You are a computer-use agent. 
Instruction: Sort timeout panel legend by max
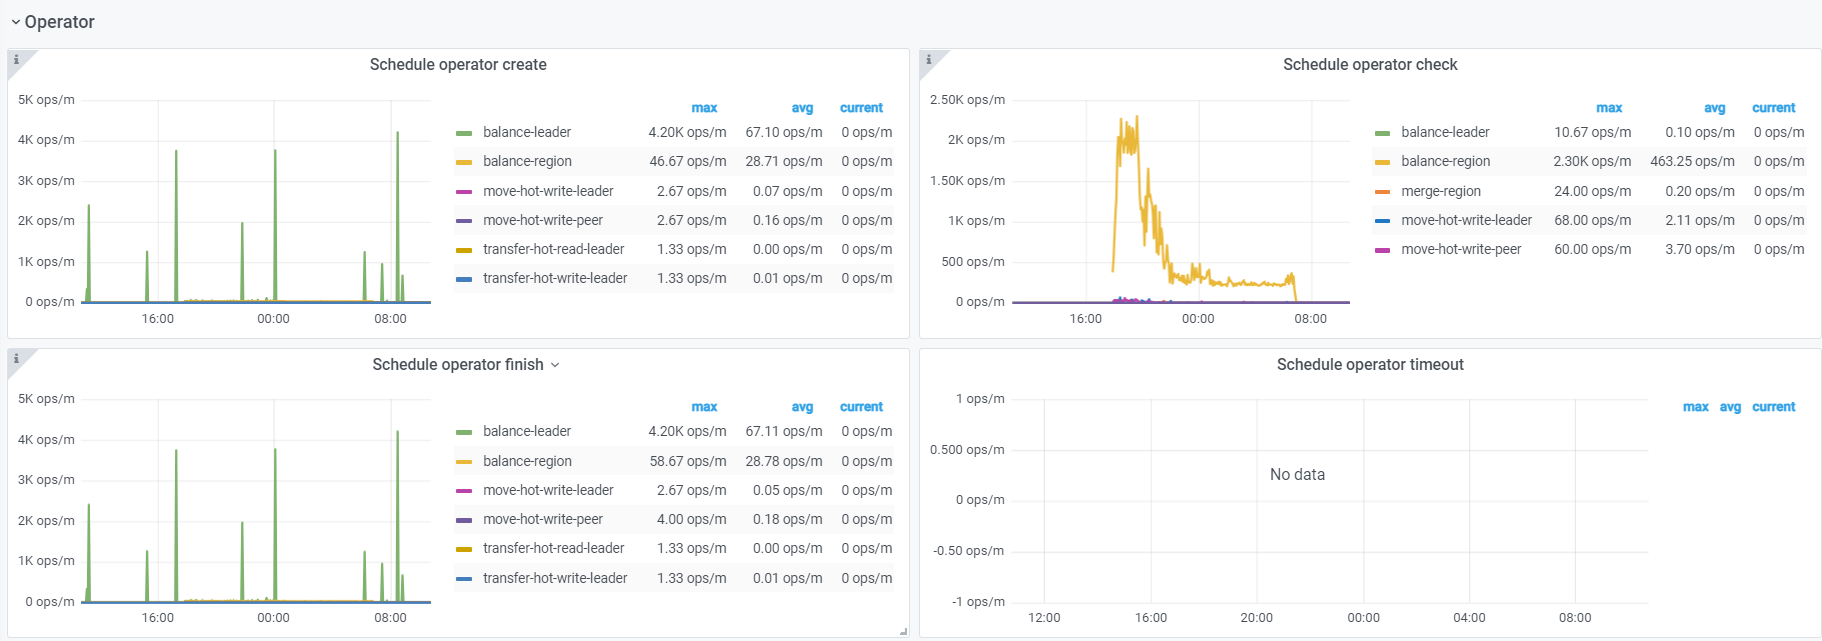pyautogui.click(x=1695, y=407)
